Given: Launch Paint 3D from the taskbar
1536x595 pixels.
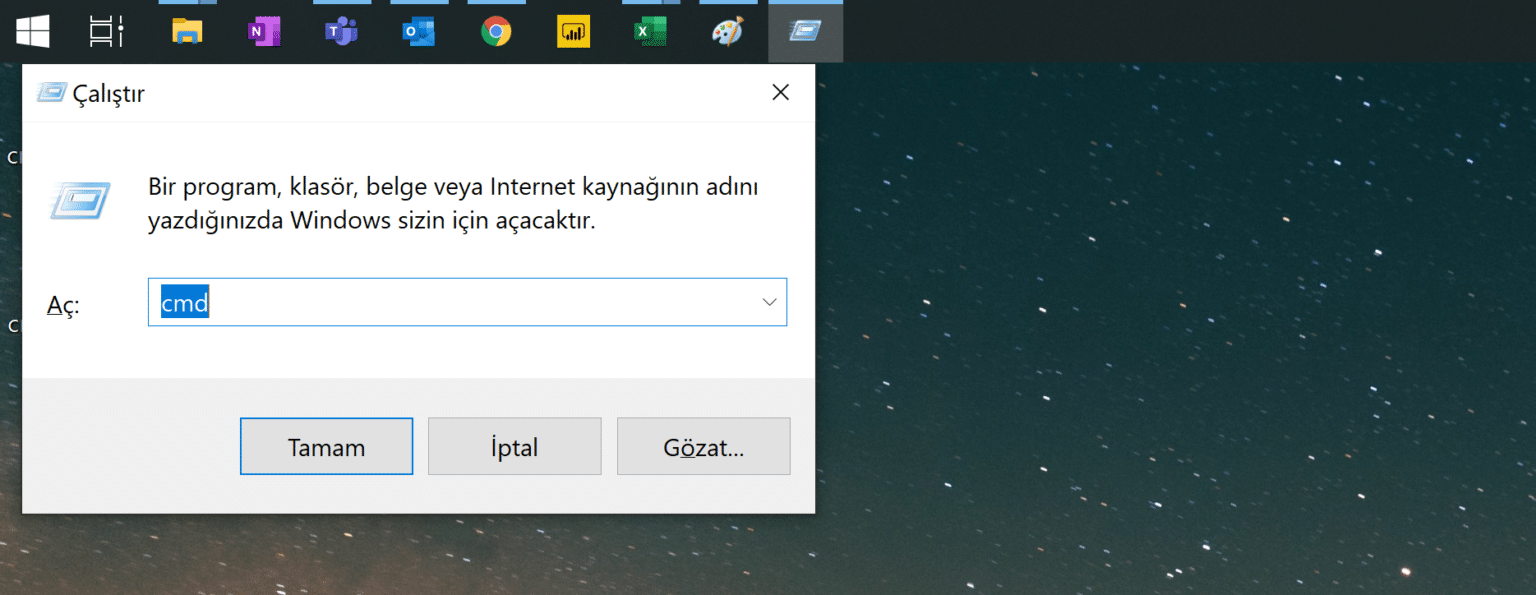Looking at the screenshot, I should pos(727,31).
